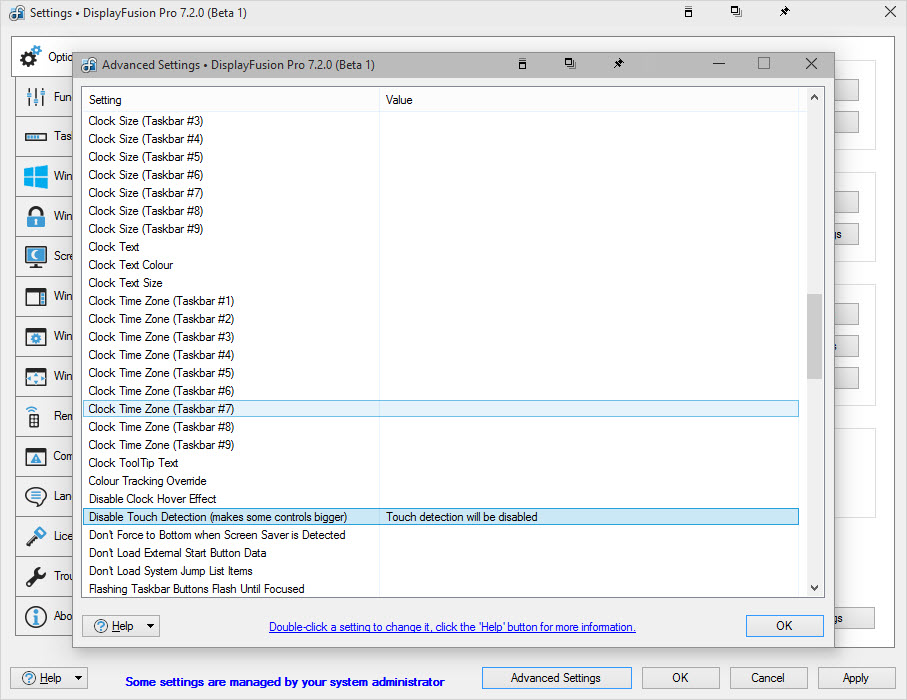Open the padlock Windows lock screen icon
The height and width of the screenshot is (700, 907).
pos(37,217)
